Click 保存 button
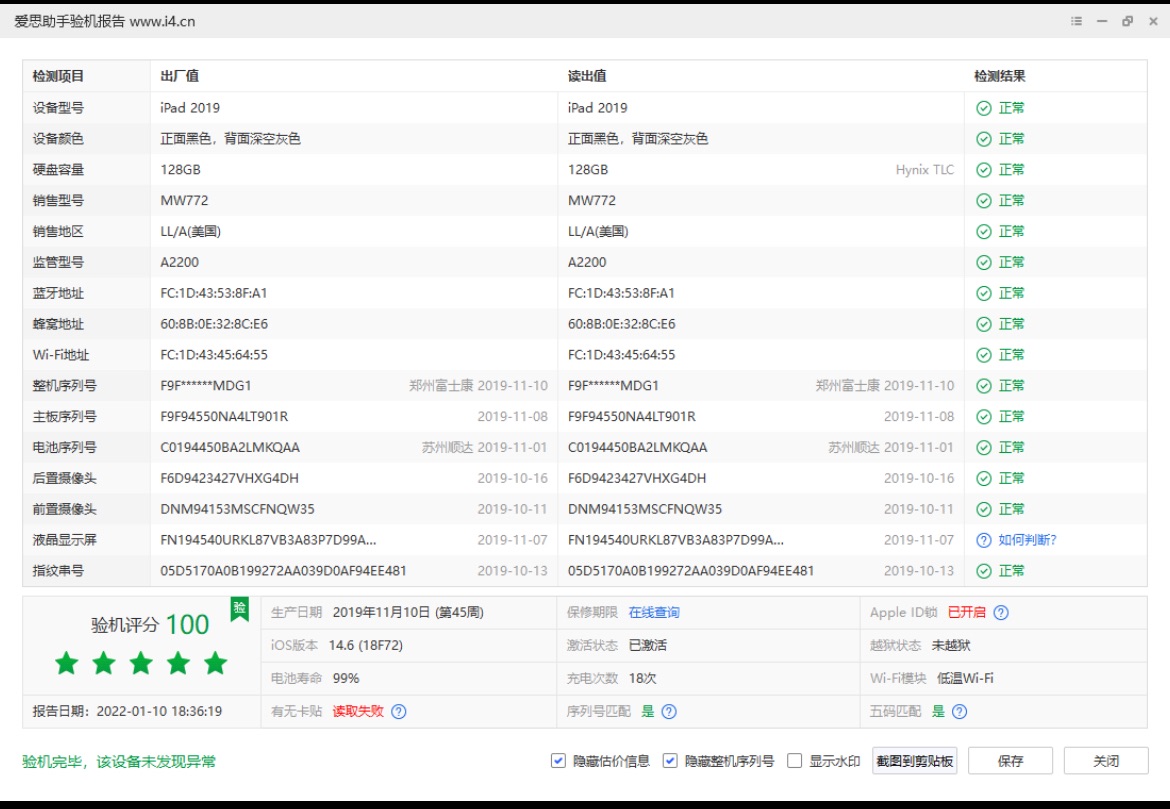 pos(1010,761)
